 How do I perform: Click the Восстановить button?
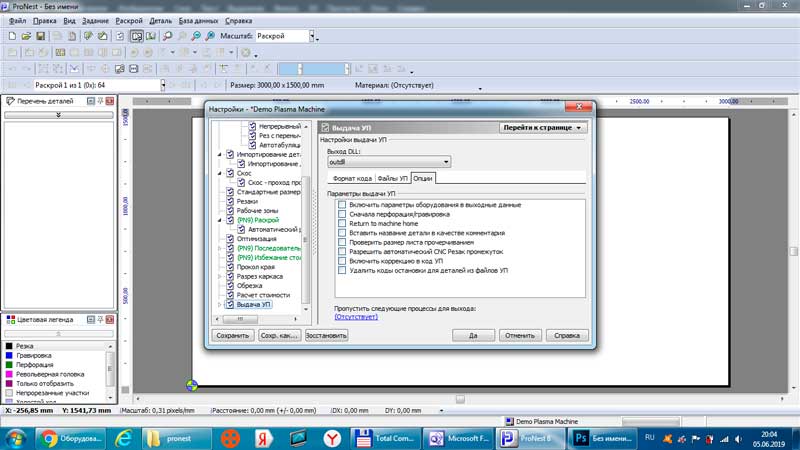326,335
